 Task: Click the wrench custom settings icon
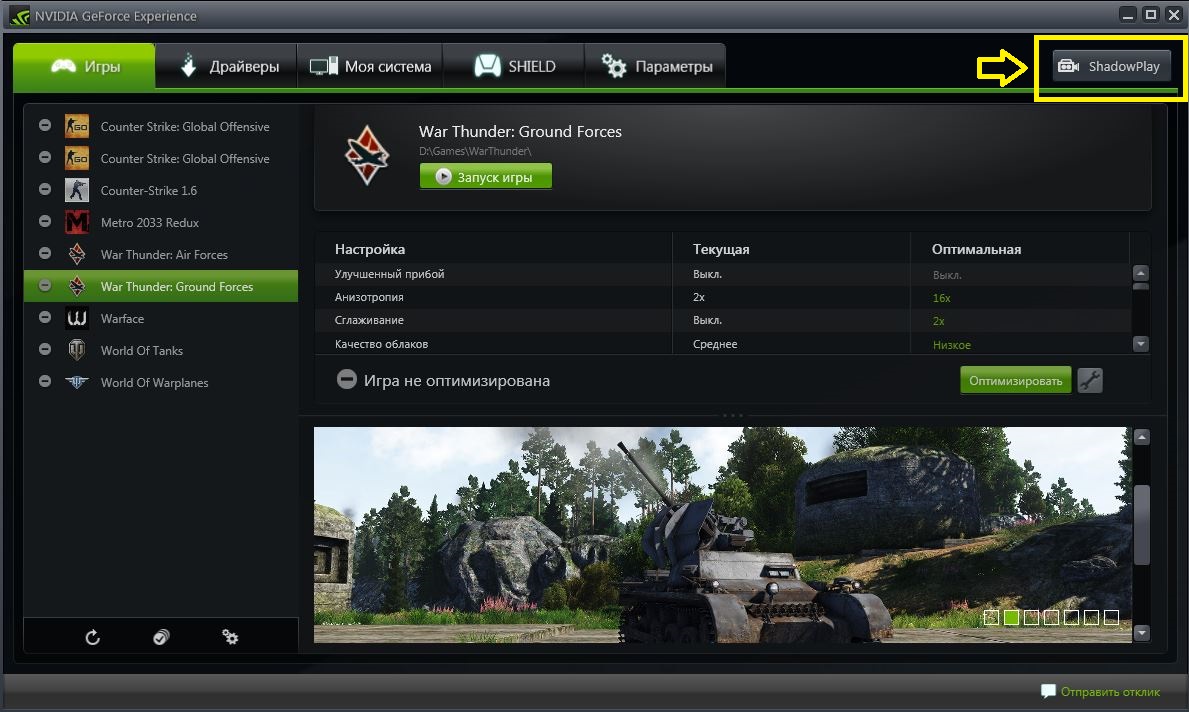coord(1090,381)
